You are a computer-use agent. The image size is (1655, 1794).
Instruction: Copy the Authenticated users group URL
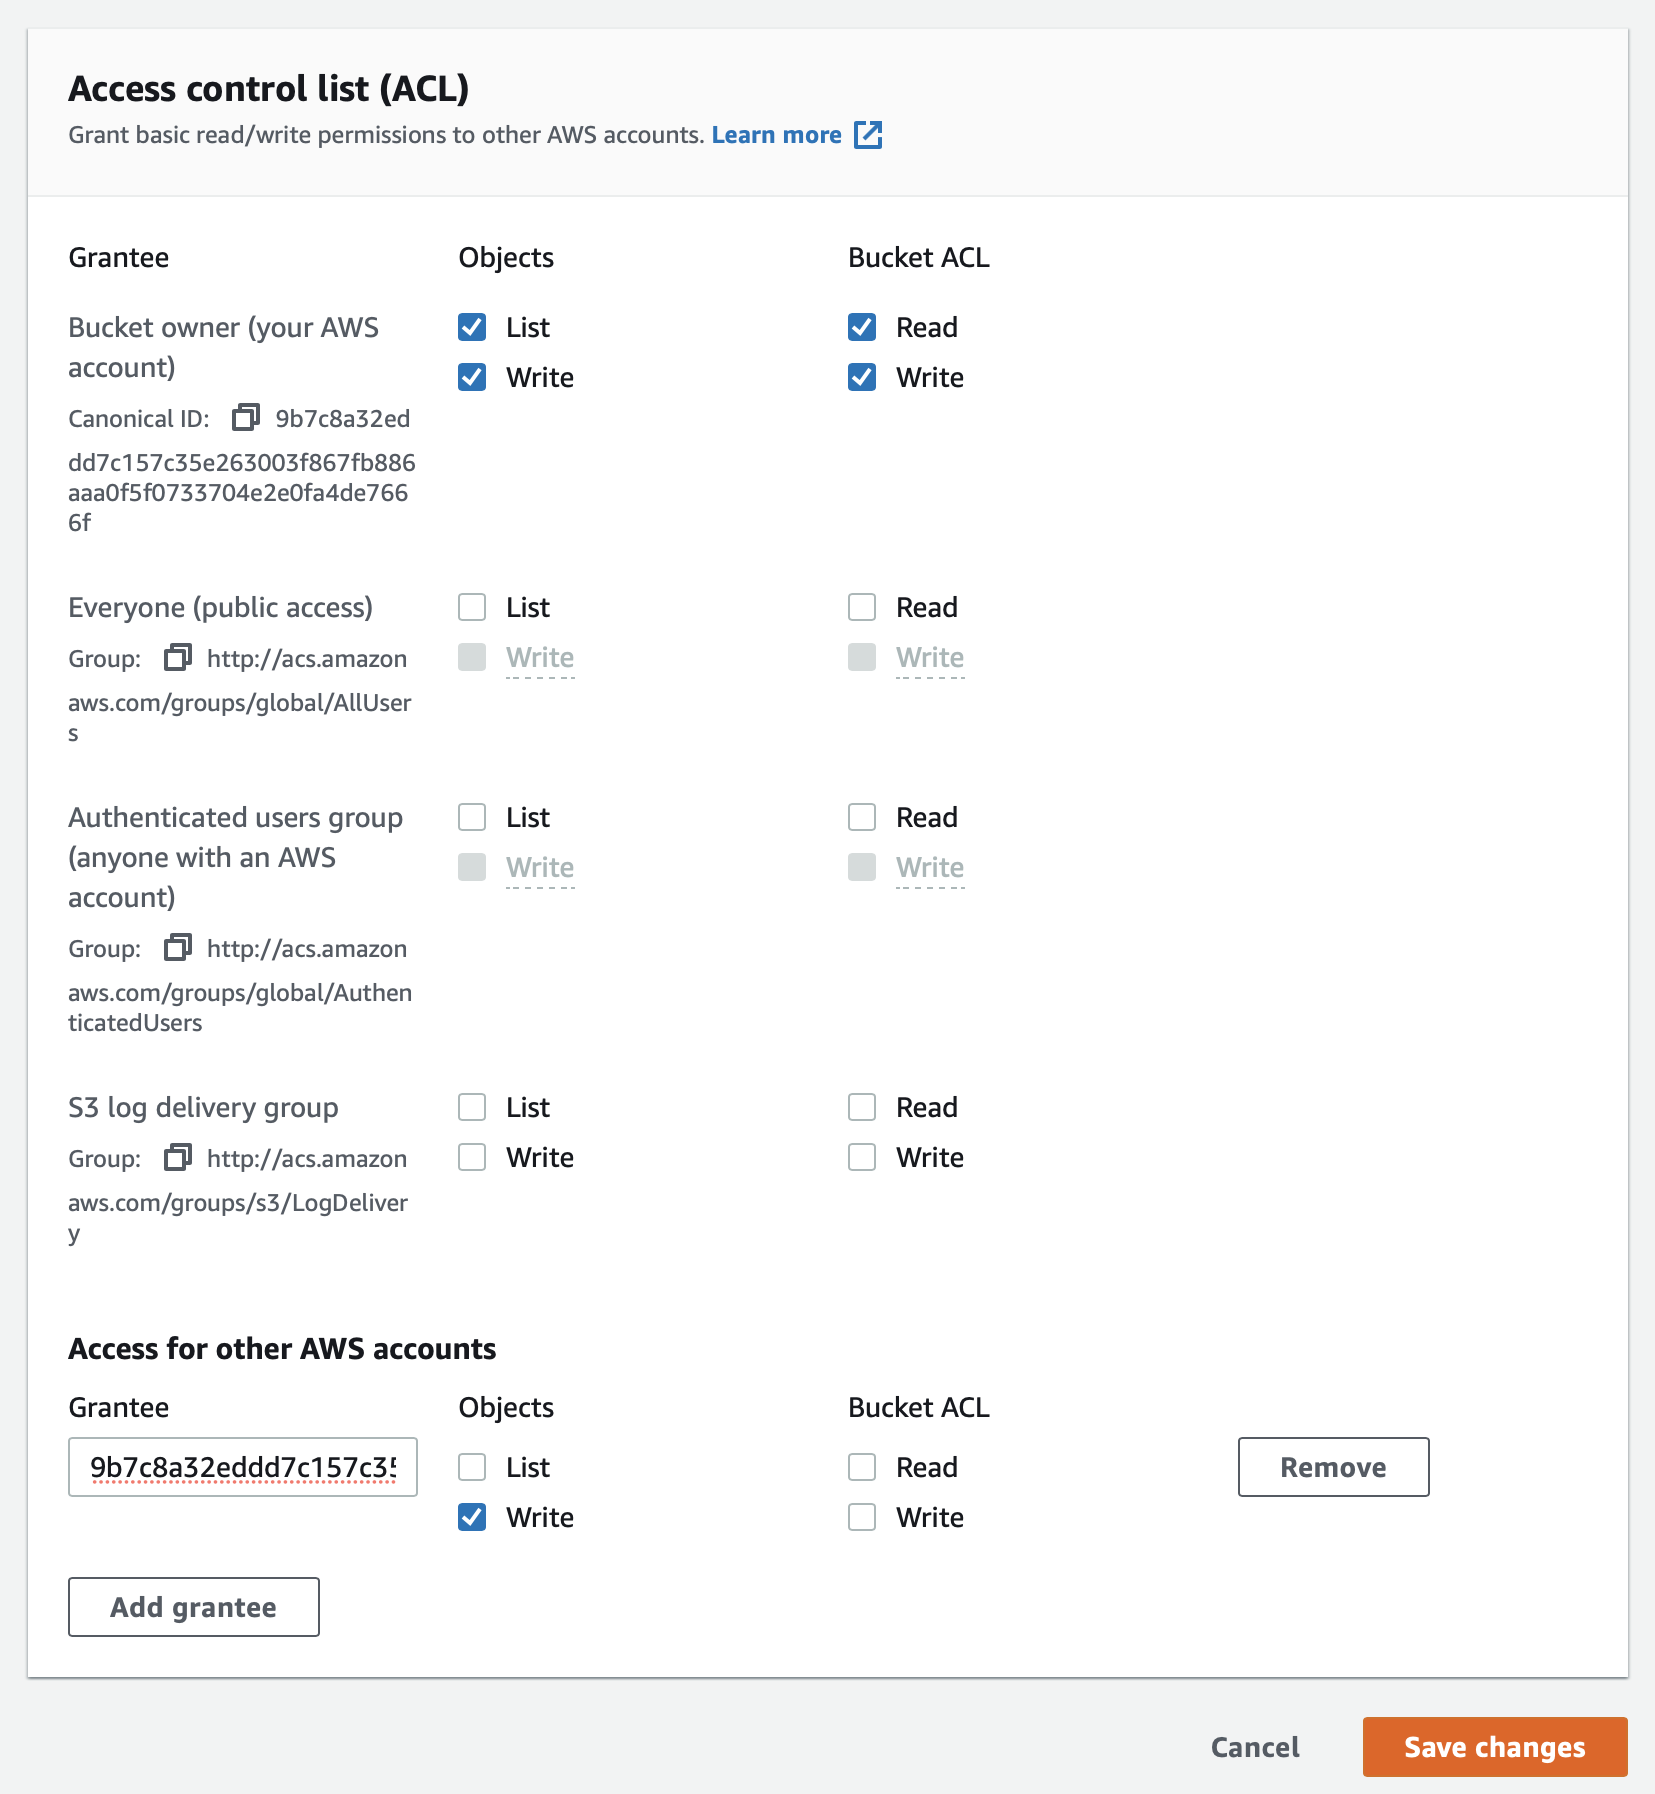[x=178, y=947]
